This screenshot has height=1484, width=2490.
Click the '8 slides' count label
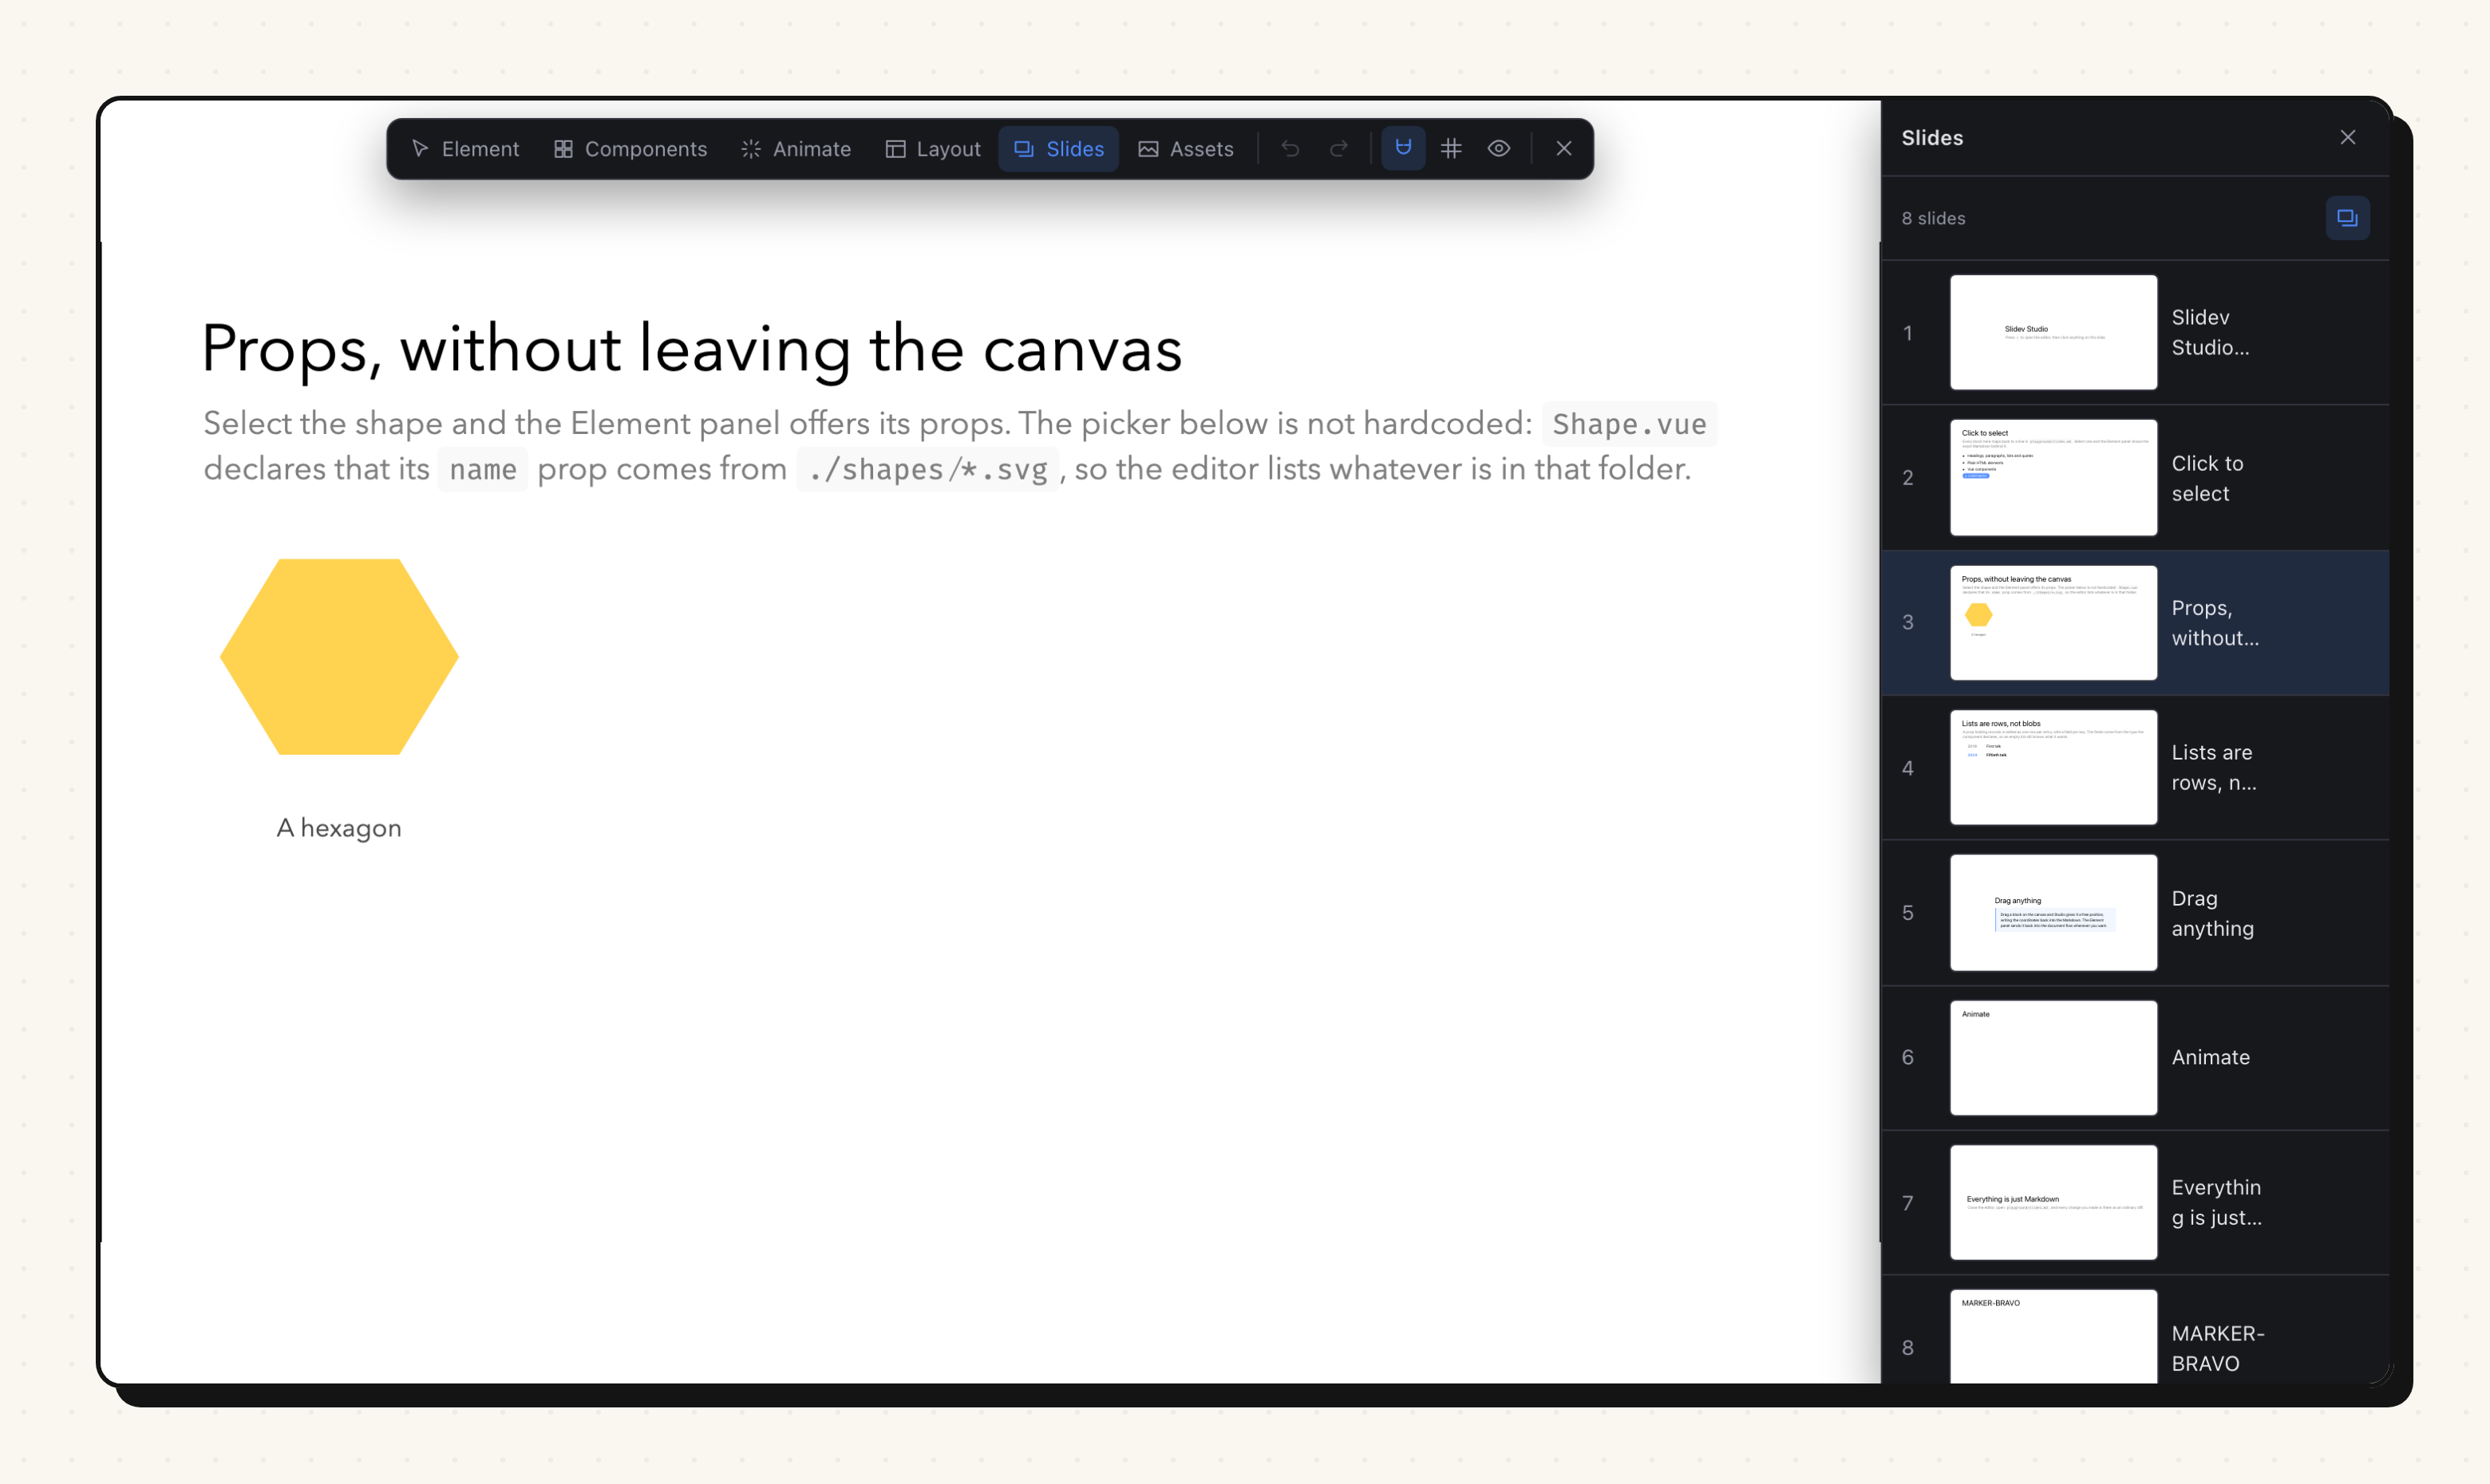[1933, 218]
